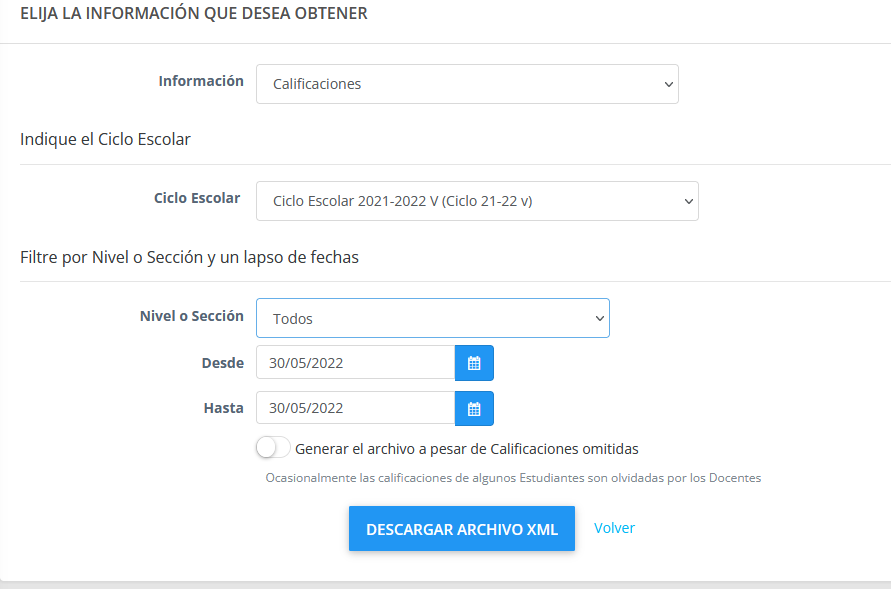Click the Indique el Ciclo Escolar heading
This screenshot has height=589, width=891.
tap(105, 140)
